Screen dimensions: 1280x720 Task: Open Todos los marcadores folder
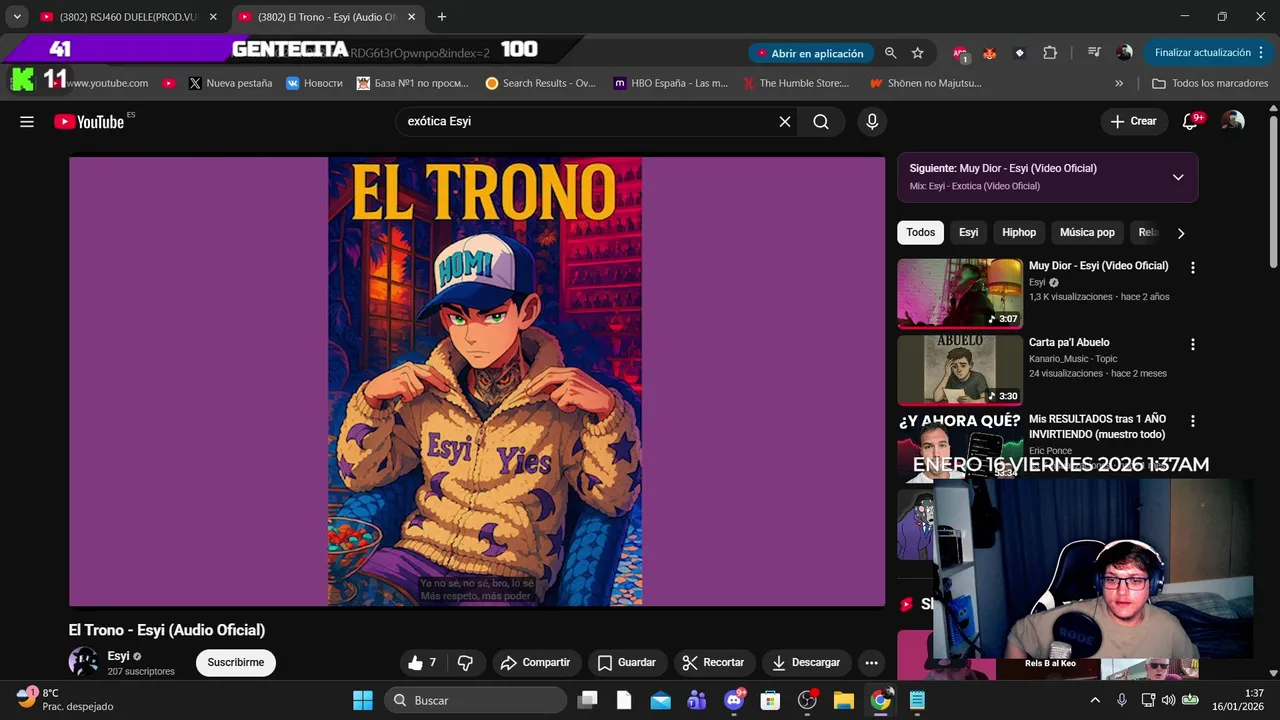1209,83
